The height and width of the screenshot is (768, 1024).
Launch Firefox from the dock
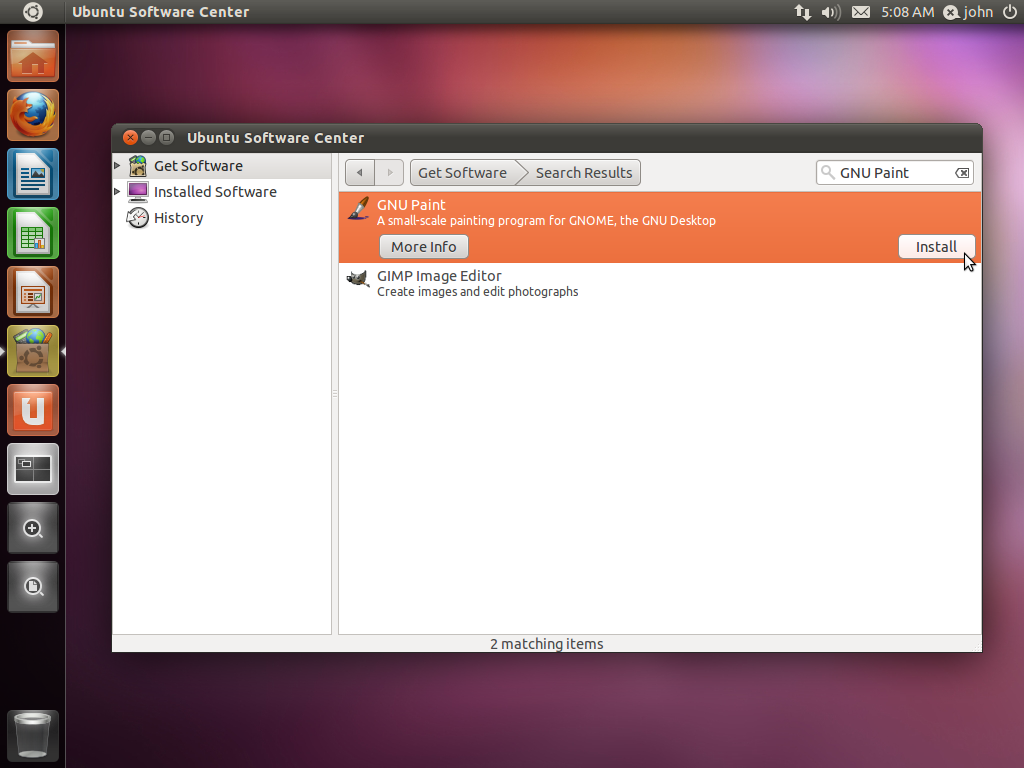pos(33,115)
